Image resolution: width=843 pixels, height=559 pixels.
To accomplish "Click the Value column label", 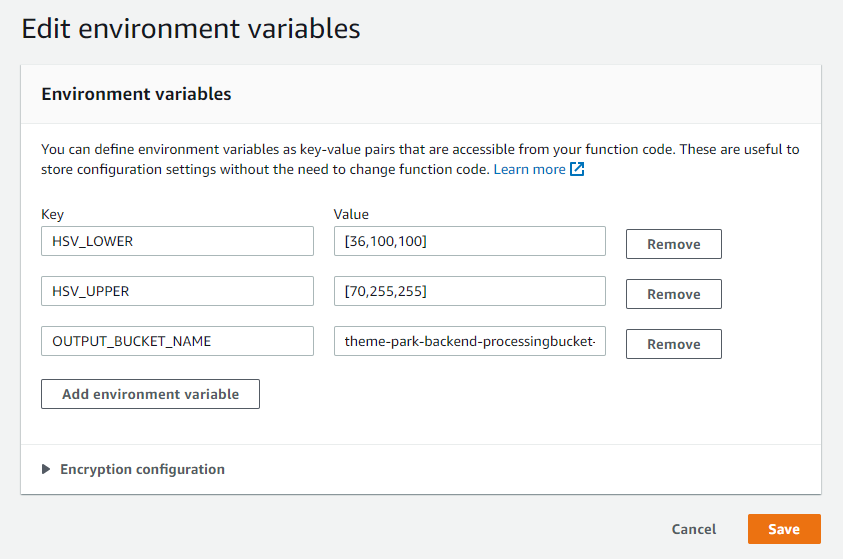I will click(351, 214).
